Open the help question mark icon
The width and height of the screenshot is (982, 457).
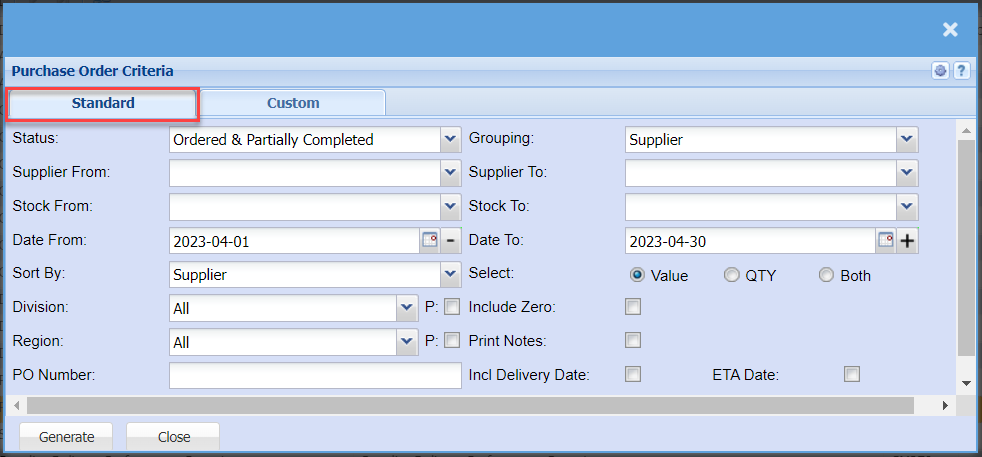pyautogui.click(x=961, y=71)
